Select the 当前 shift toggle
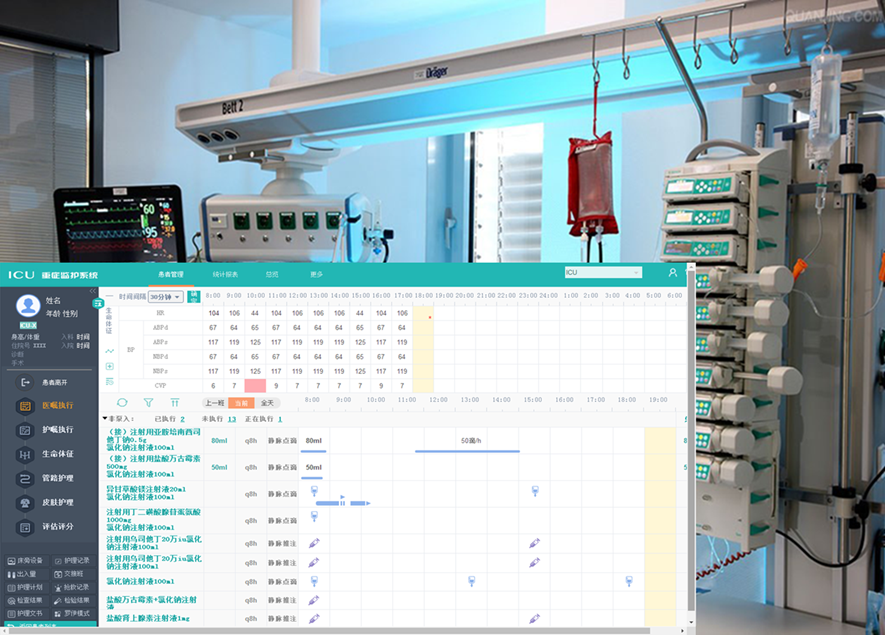The height and width of the screenshot is (635, 885). pos(241,403)
